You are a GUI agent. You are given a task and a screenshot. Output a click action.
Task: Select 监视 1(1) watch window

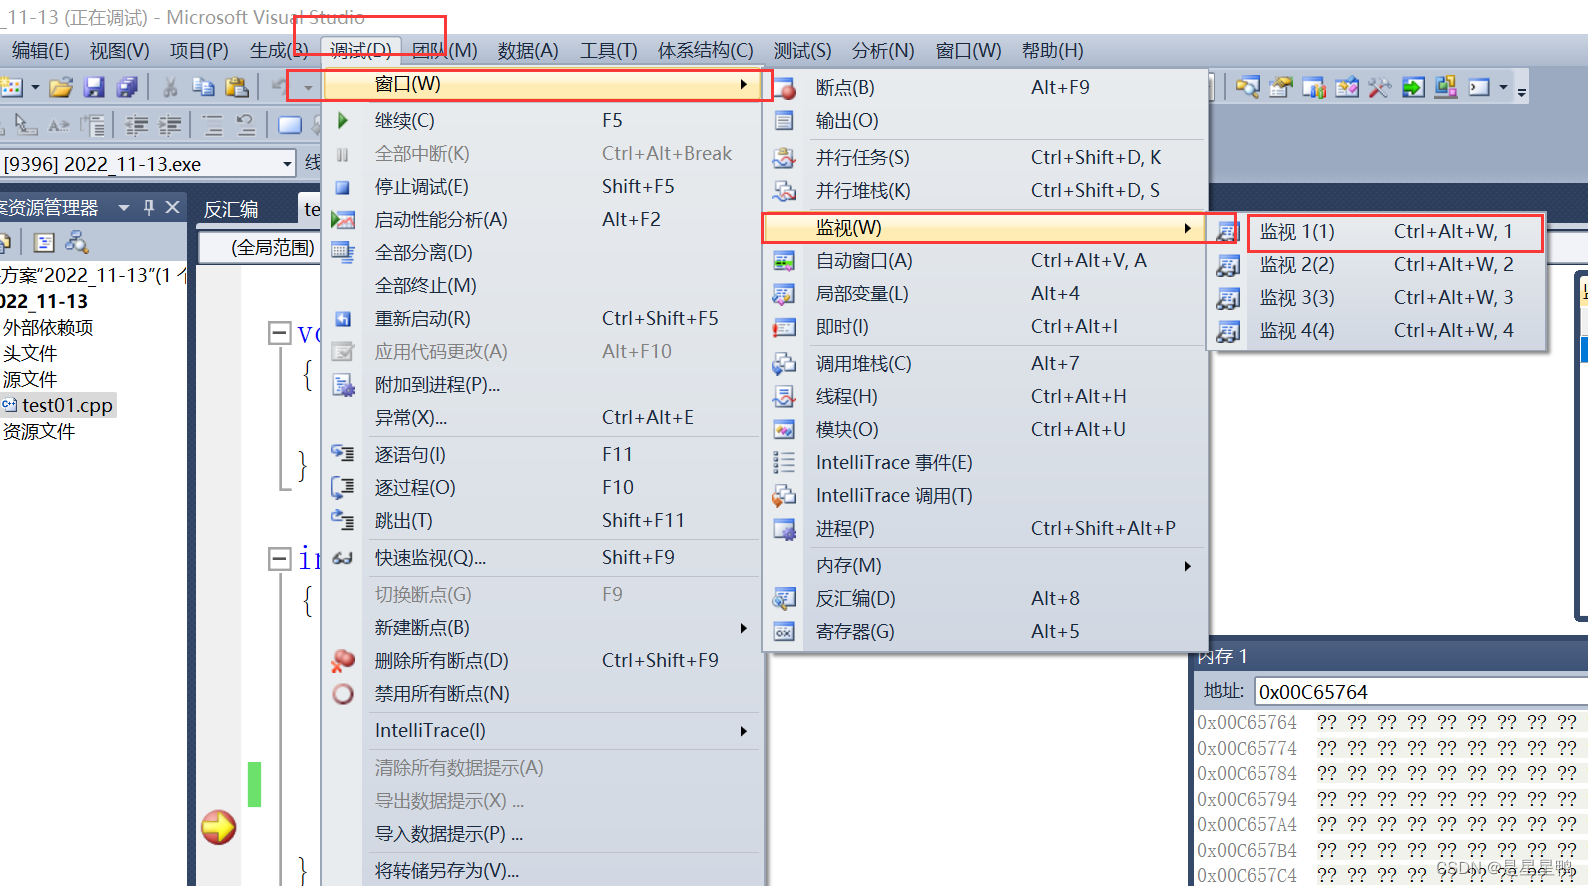pyautogui.click(x=1380, y=232)
